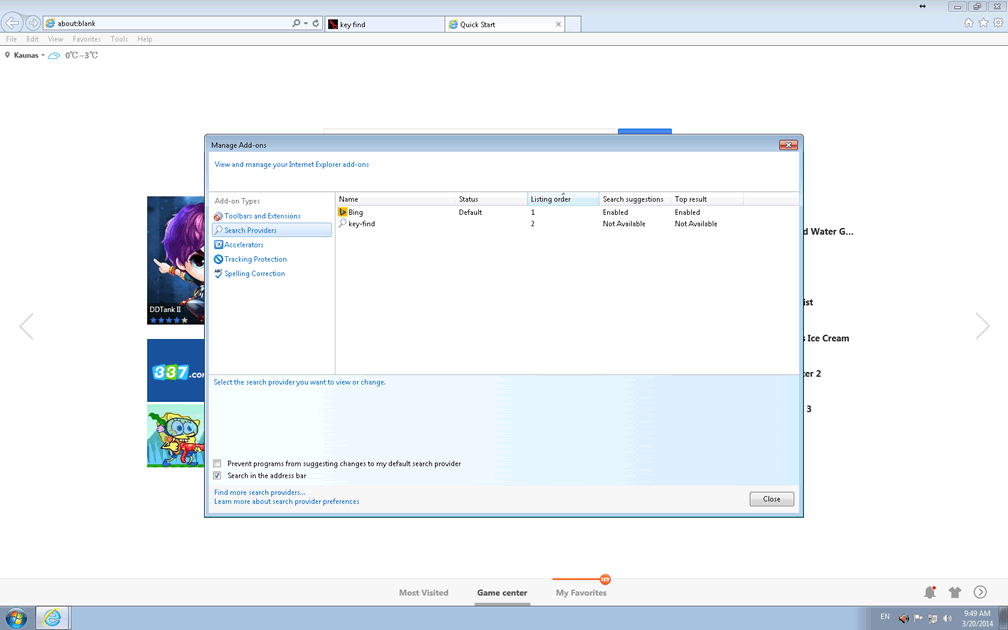Viewport: 1008px width, 630px height.
Task: Open the address bar search dropdown arrow
Action: [306, 23]
